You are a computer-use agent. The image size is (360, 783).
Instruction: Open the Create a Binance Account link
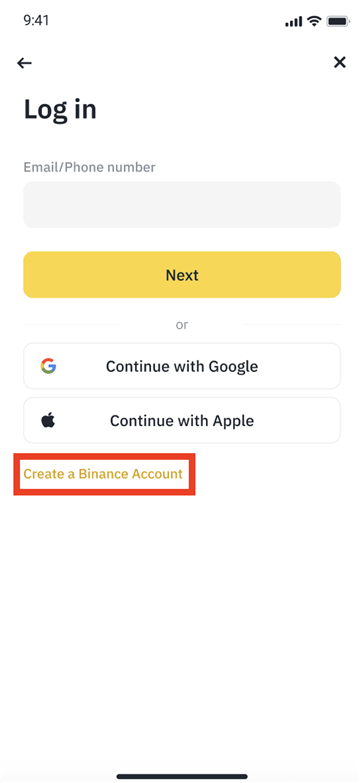[x=103, y=474]
